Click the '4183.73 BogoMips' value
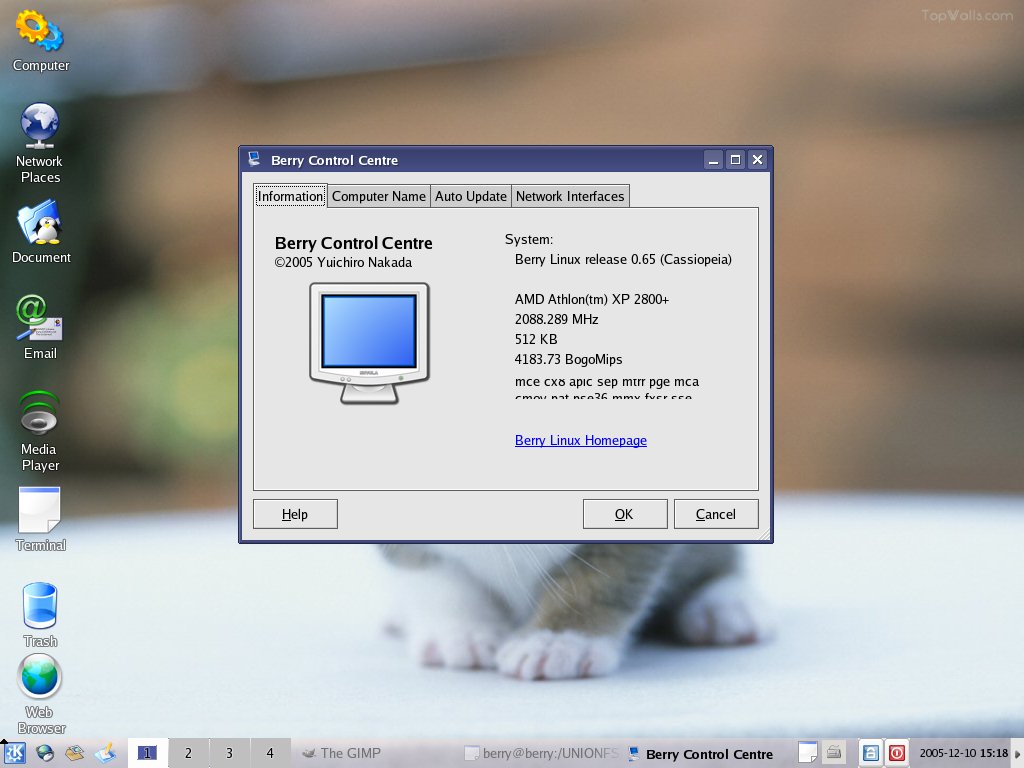Image resolution: width=1024 pixels, height=768 pixels. click(x=568, y=359)
